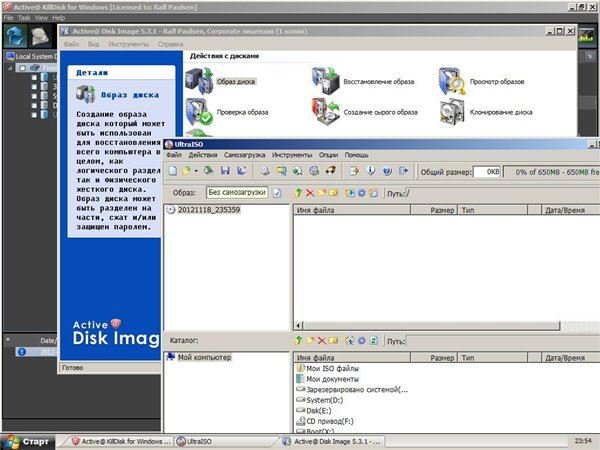Click the green graph icon at KillDisk right edge
The width and height of the screenshot is (600, 450).
click(587, 37)
